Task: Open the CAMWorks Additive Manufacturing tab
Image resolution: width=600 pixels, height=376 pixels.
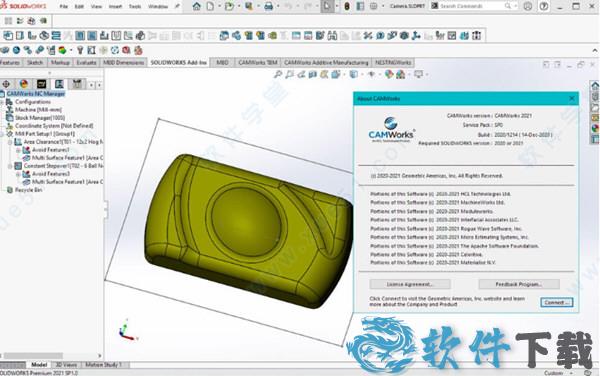Action: [326, 62]
